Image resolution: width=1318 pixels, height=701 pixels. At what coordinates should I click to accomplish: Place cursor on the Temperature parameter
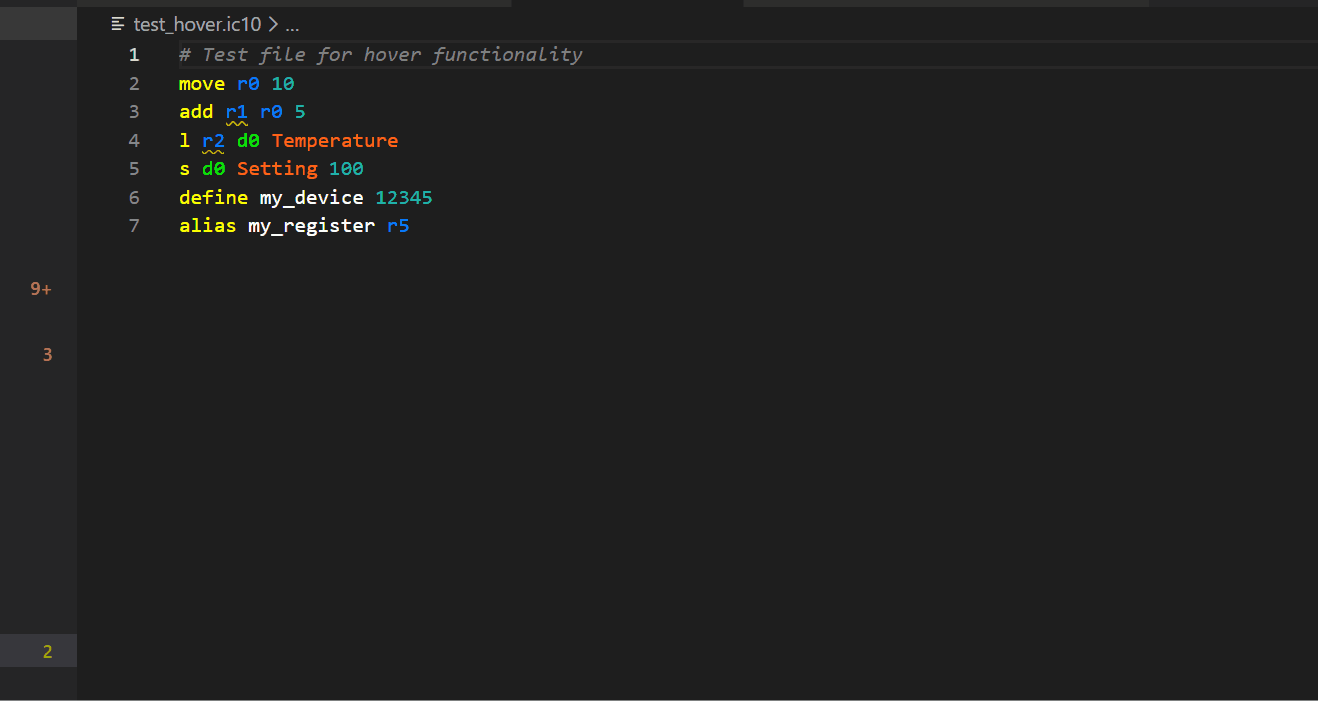(334, 140)
